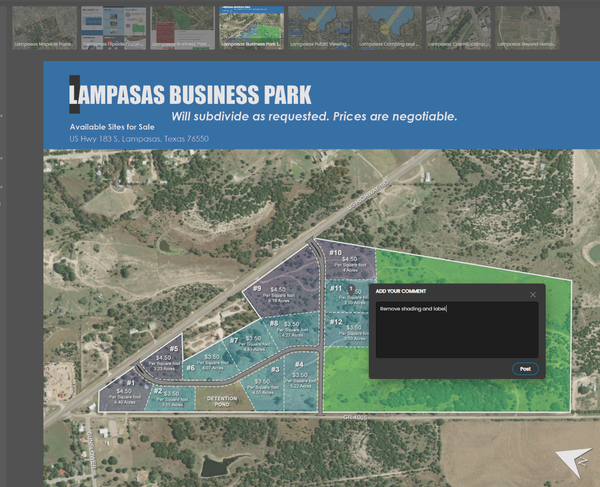Close the Add Your Comment dialog
The image size is (600, 487).
[x=533, y=295]
